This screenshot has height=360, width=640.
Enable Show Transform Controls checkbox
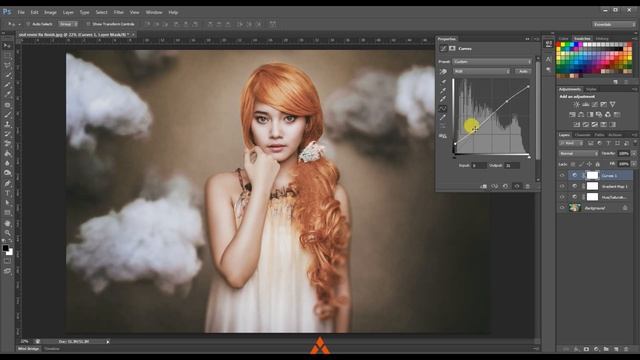tap(88, 24)
